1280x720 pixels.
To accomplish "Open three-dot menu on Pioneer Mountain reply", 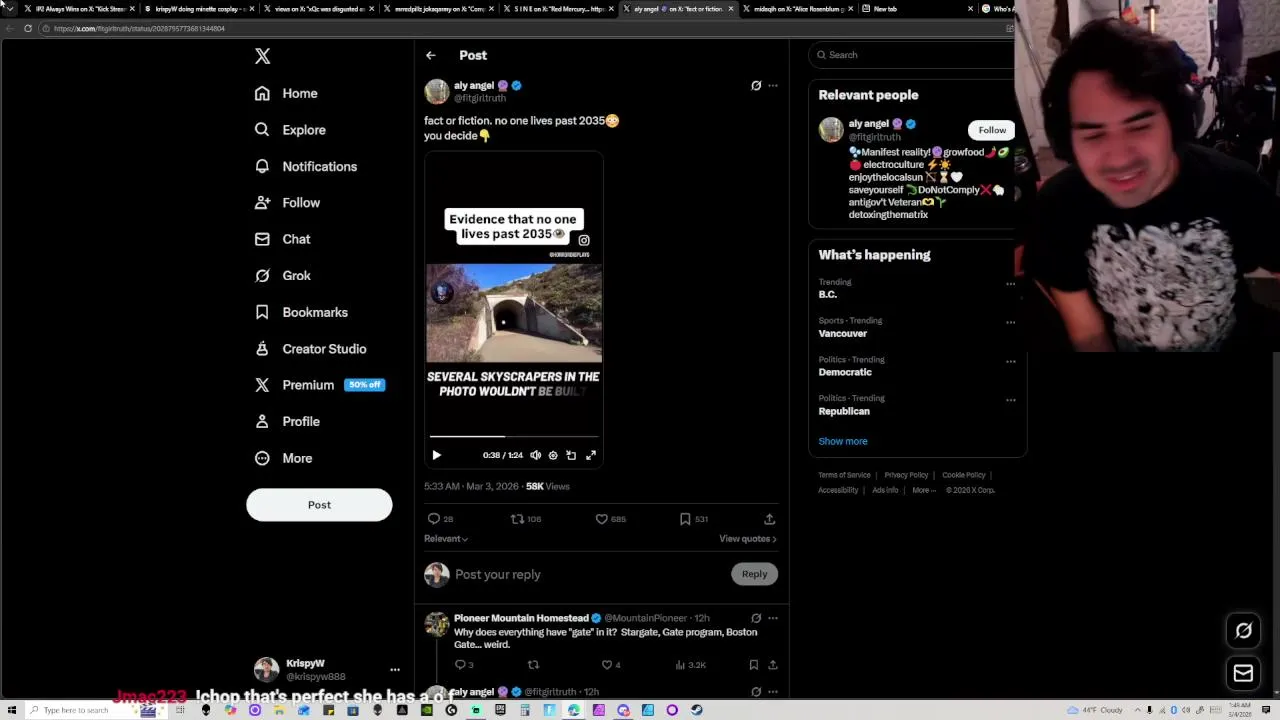I will 772,618.
